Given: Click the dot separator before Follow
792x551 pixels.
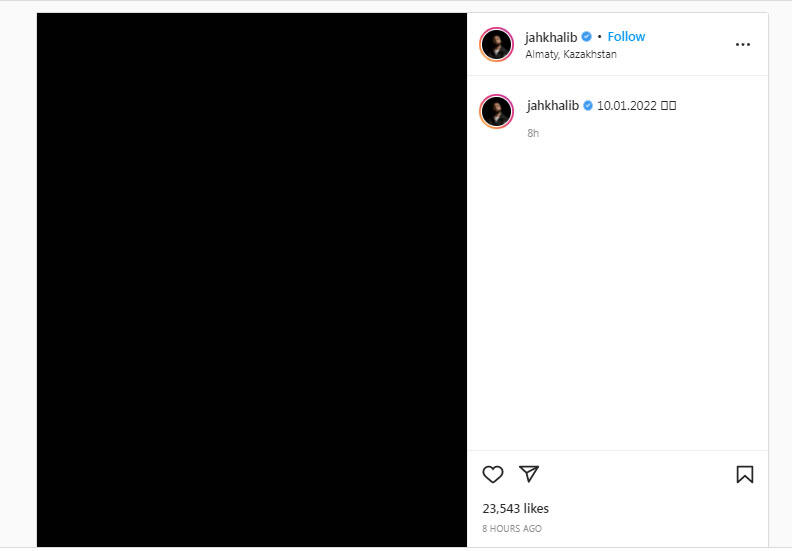Looking at the screenshot, I should 600,37.
